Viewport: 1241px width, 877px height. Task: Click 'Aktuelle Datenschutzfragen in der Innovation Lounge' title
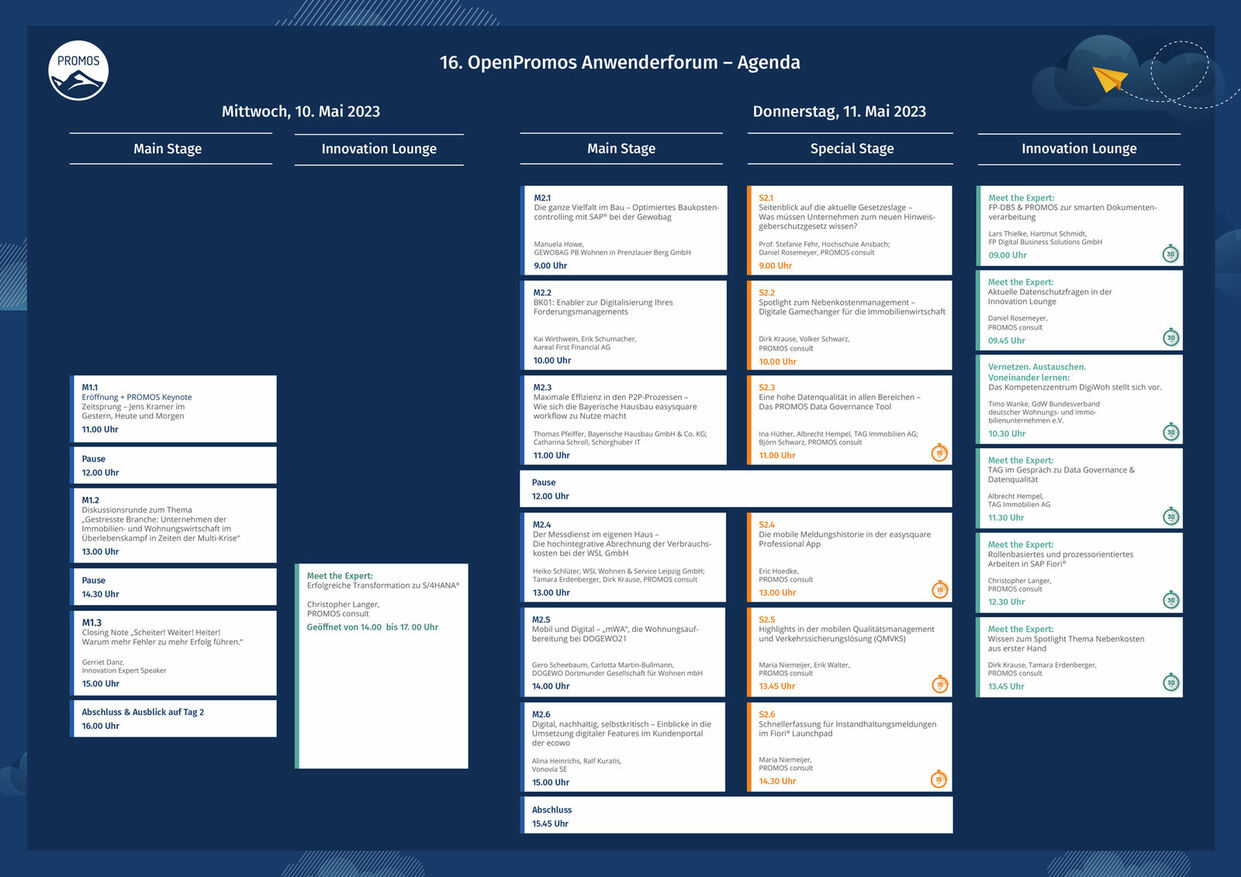(1050, 297)
